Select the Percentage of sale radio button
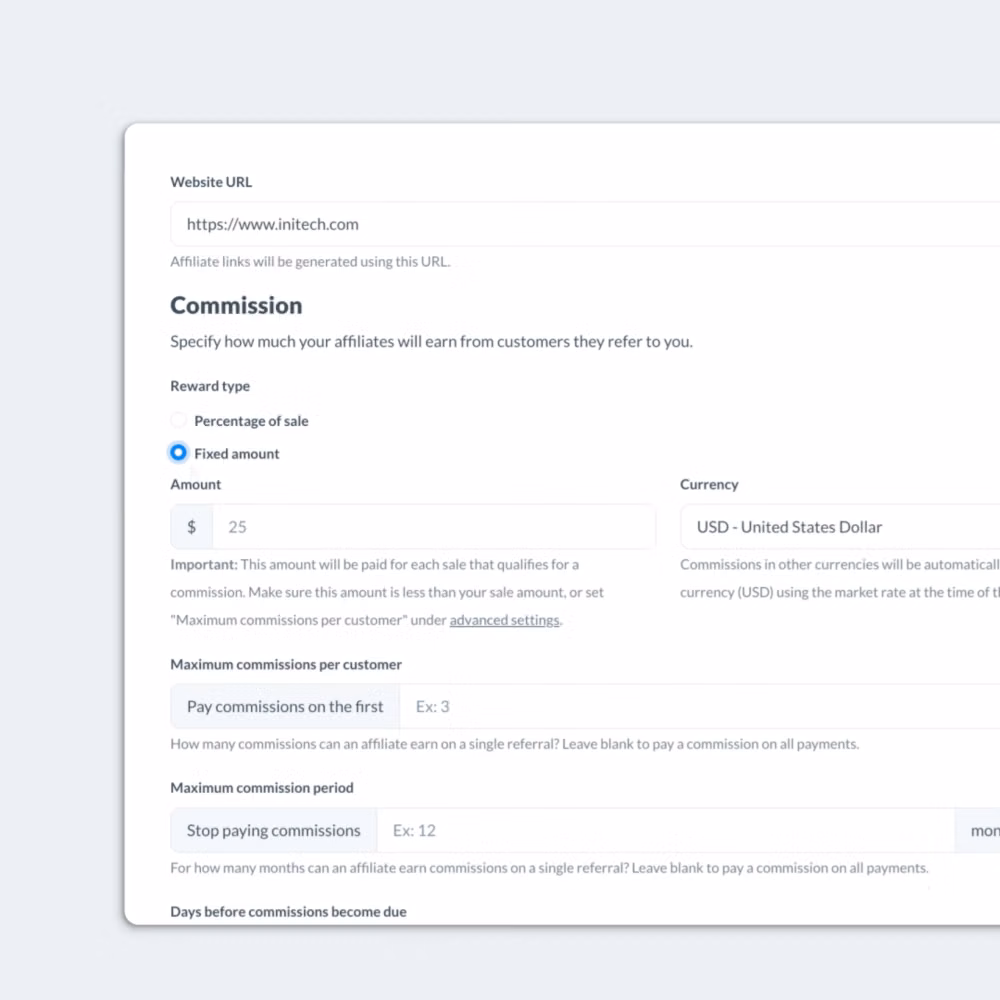 pyautogui.click(x=178, y=421)
